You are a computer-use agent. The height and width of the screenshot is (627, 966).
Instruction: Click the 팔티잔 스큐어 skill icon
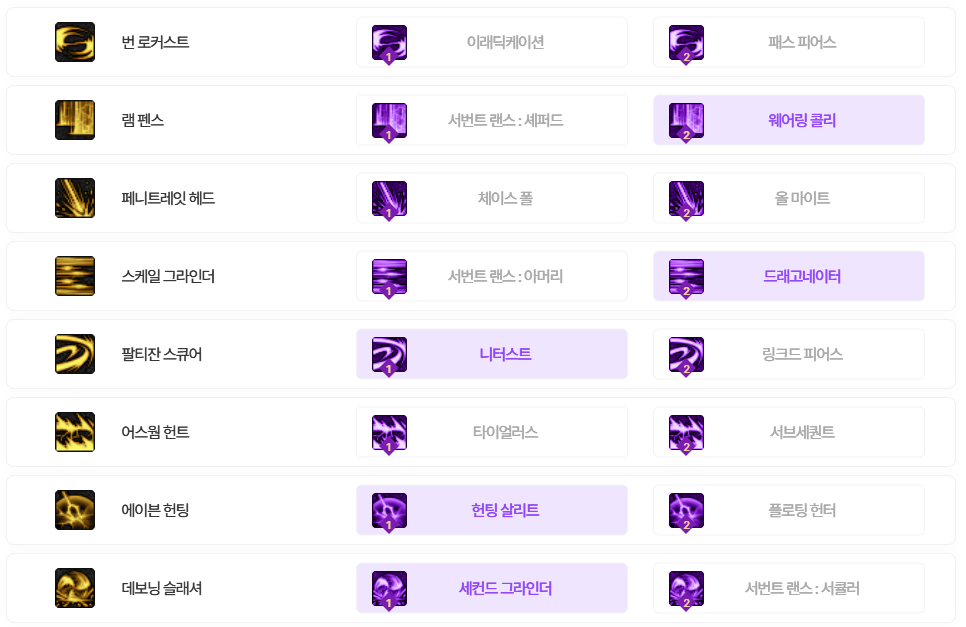pos(75,354)
